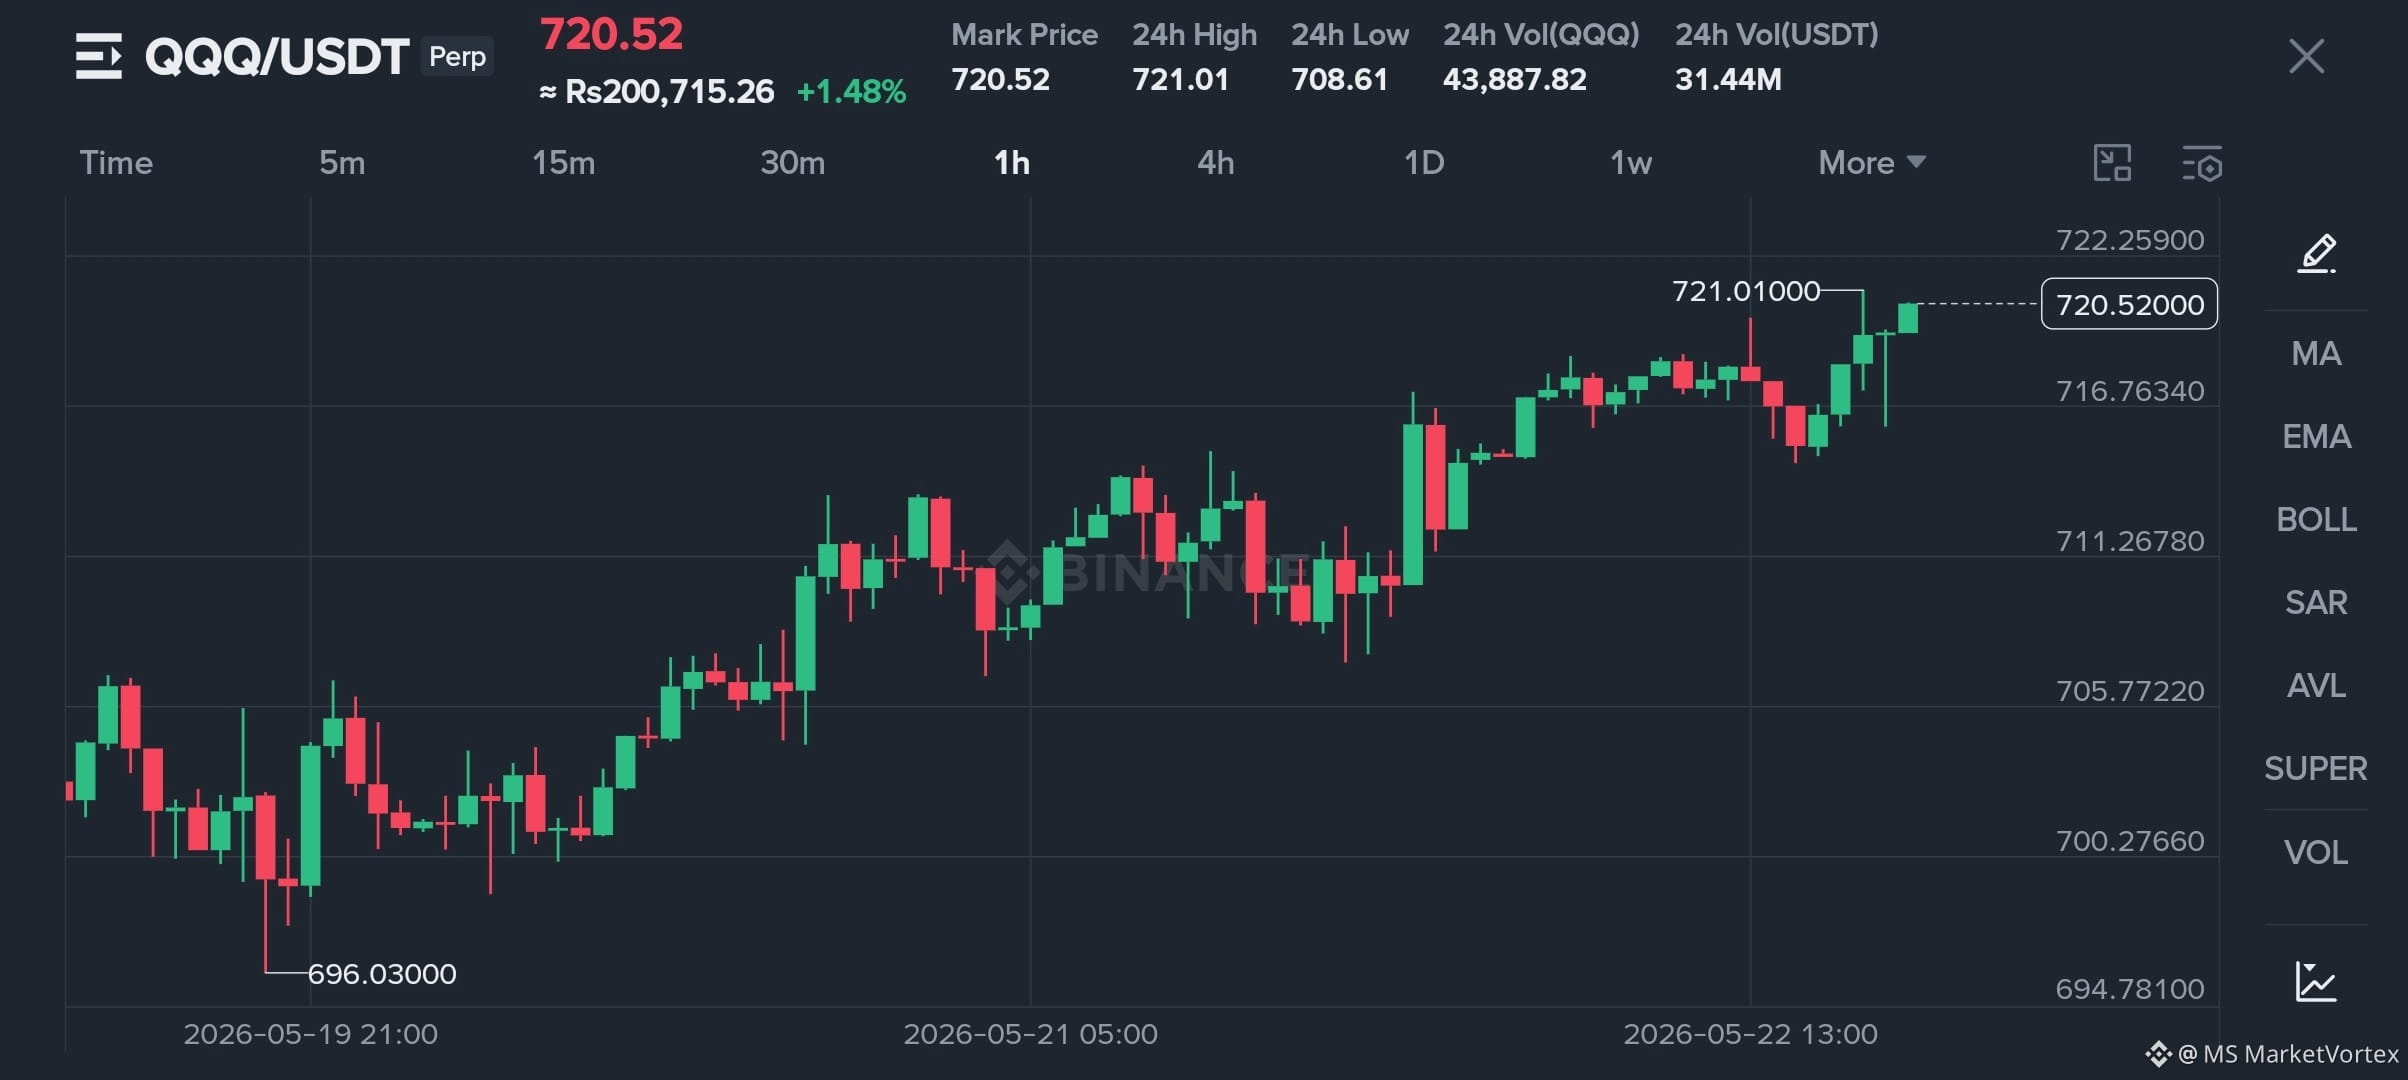Select the 4h timeframe
The height and width of the screenshot is (1080, 2408).
coord(1215,162)
